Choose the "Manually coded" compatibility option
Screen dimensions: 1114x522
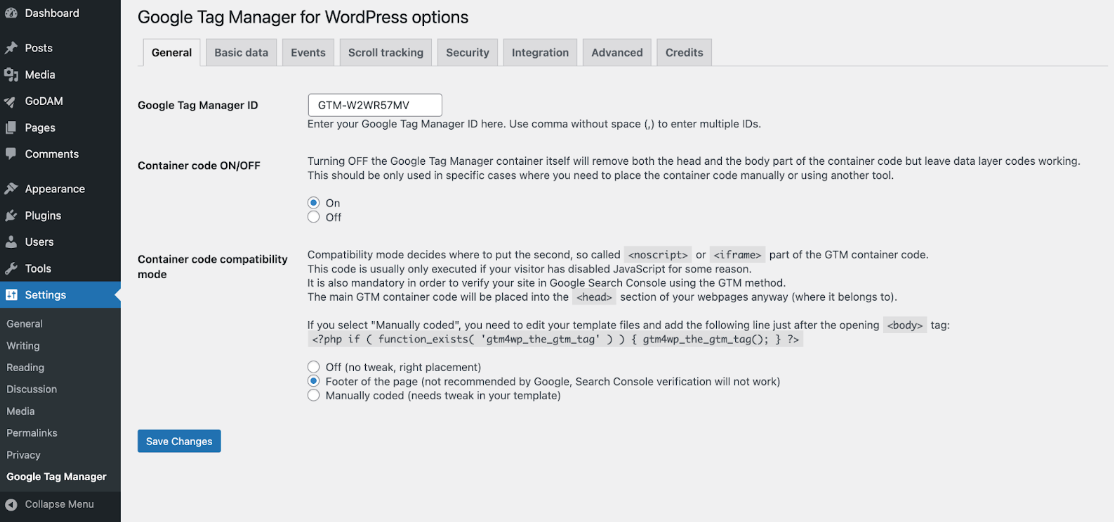[x=314, y=395]
